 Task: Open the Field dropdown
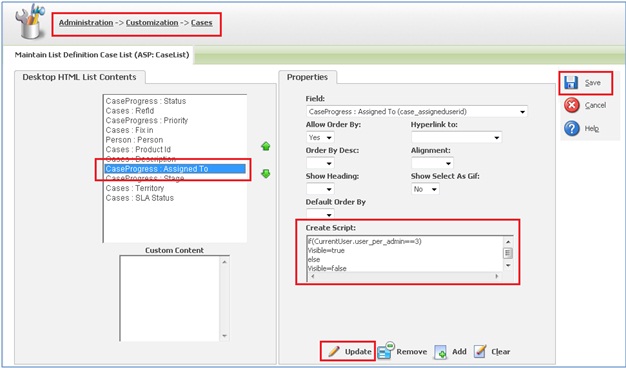point(416,112)
